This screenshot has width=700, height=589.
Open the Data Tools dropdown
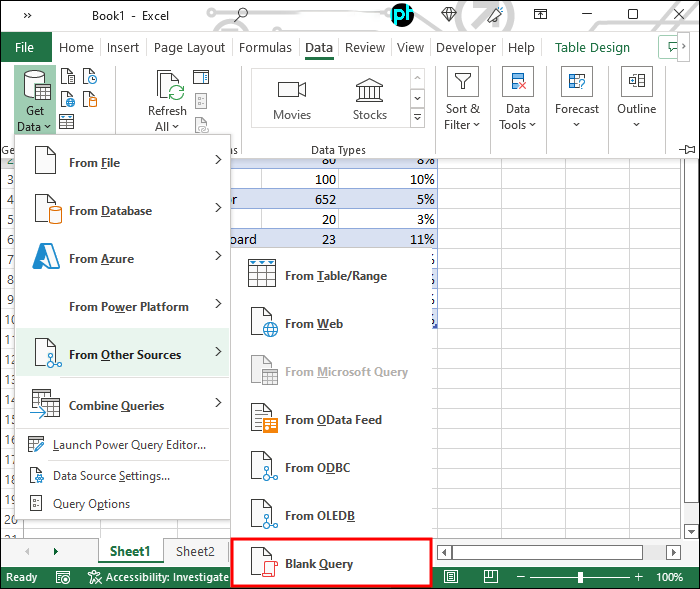(517, 100)
